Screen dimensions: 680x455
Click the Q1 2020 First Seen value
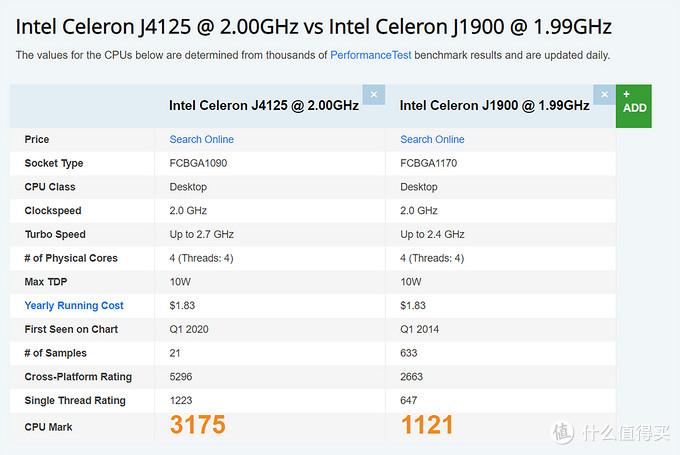pyautogui.click(x=191, y=329)
